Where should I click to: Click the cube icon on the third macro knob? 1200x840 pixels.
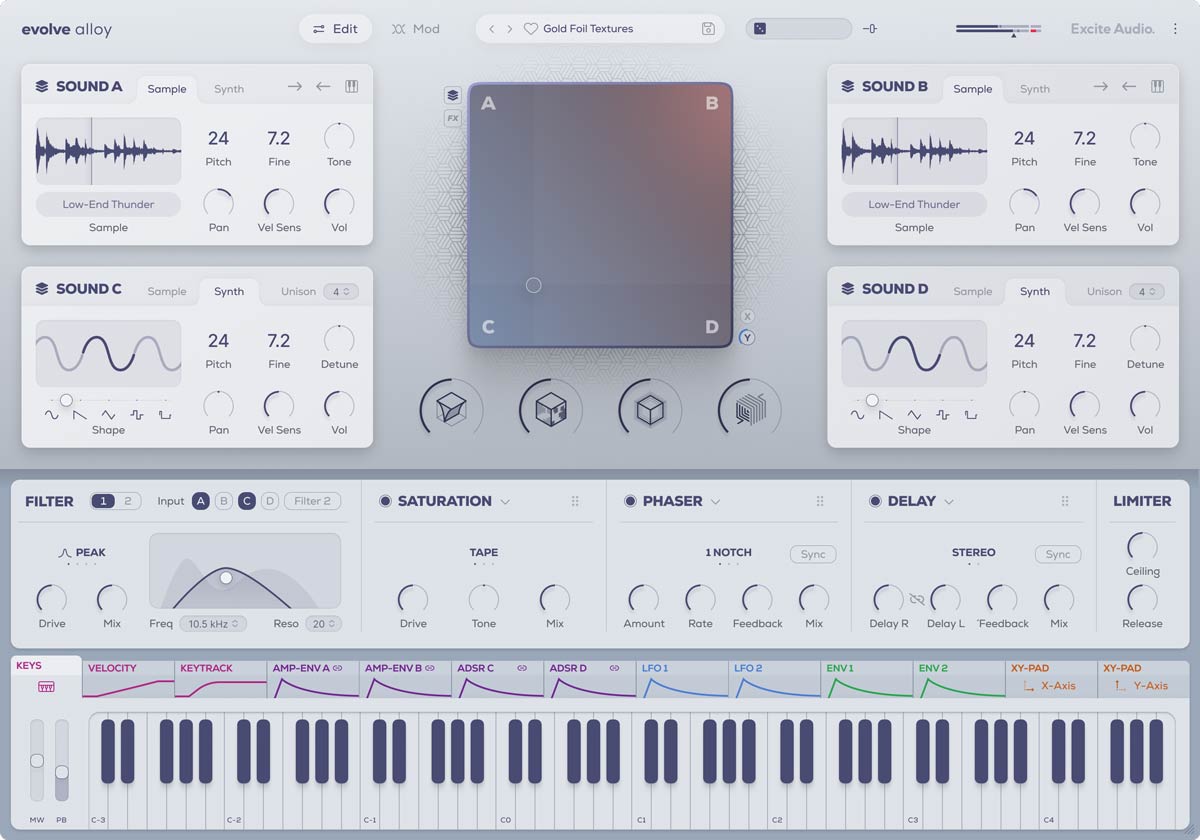click(649, 408)
